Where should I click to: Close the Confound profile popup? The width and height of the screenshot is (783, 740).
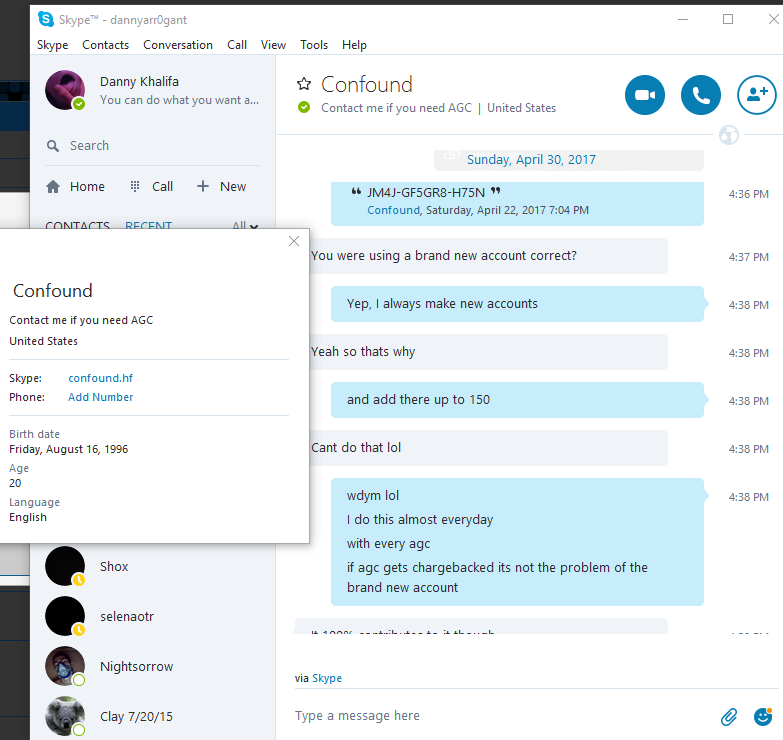tap(294, 241)
